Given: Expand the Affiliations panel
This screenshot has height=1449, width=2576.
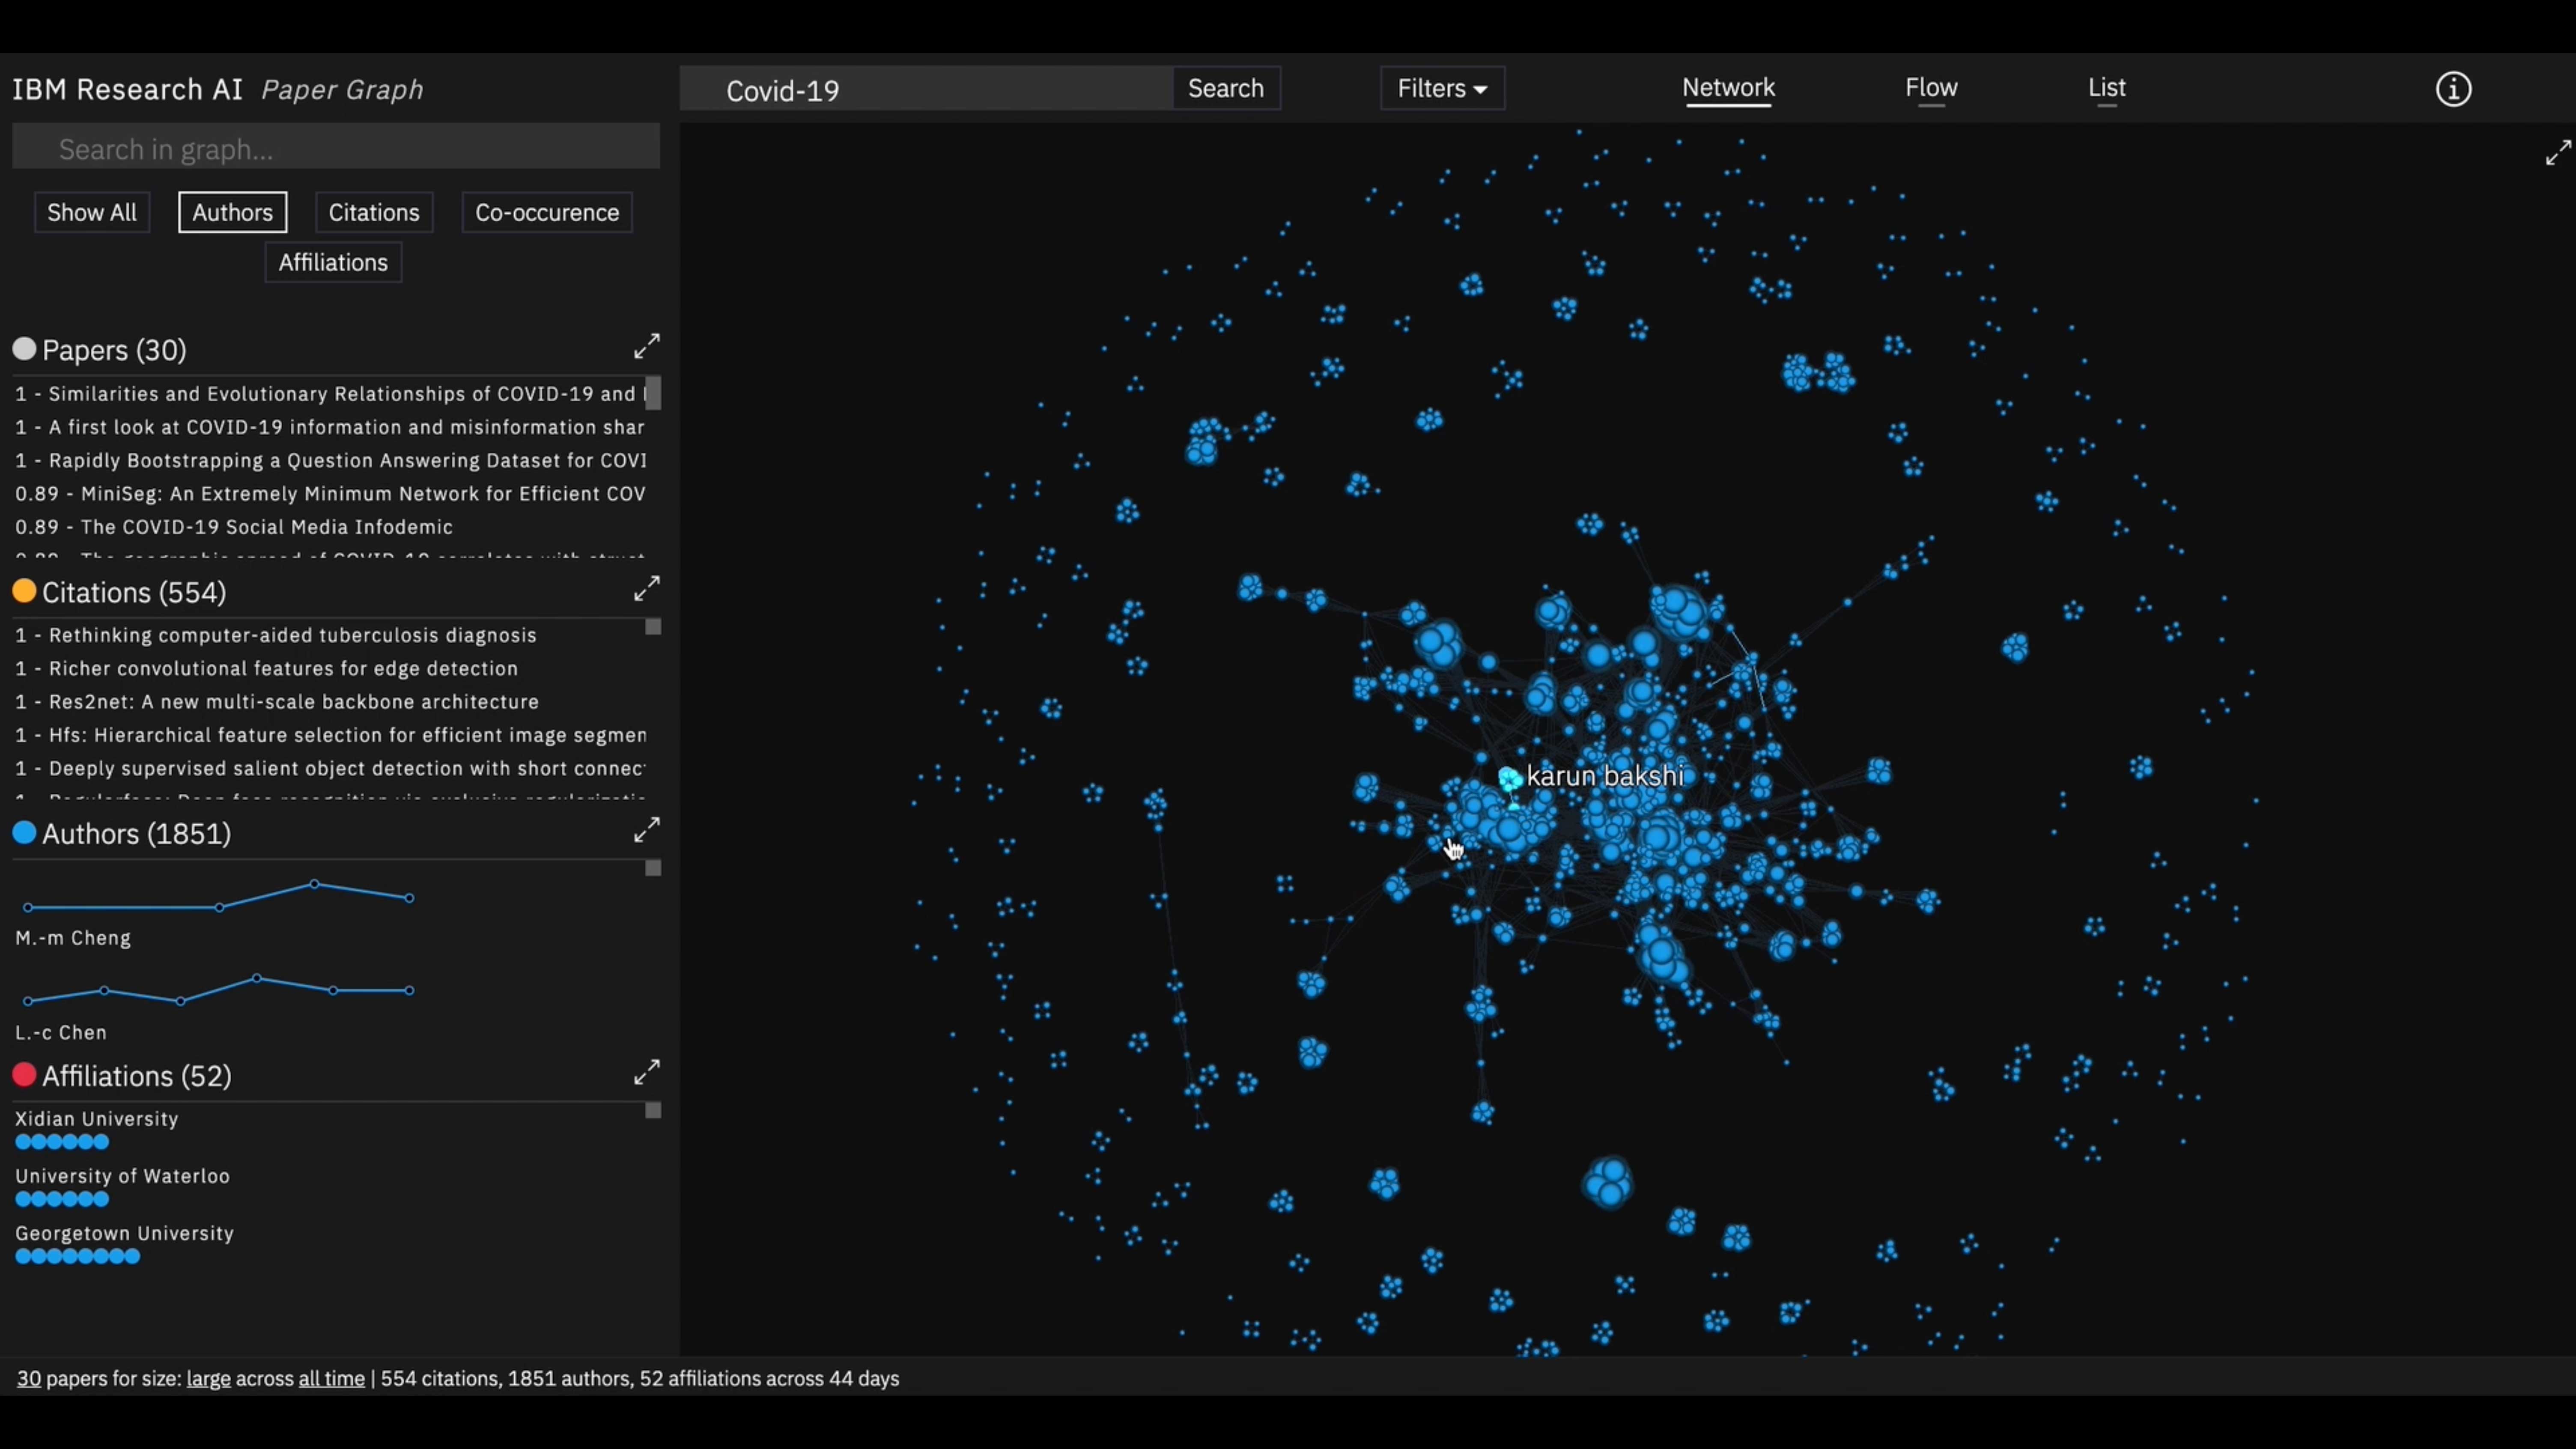Looking at the screenshot, I should [646, 1072].
